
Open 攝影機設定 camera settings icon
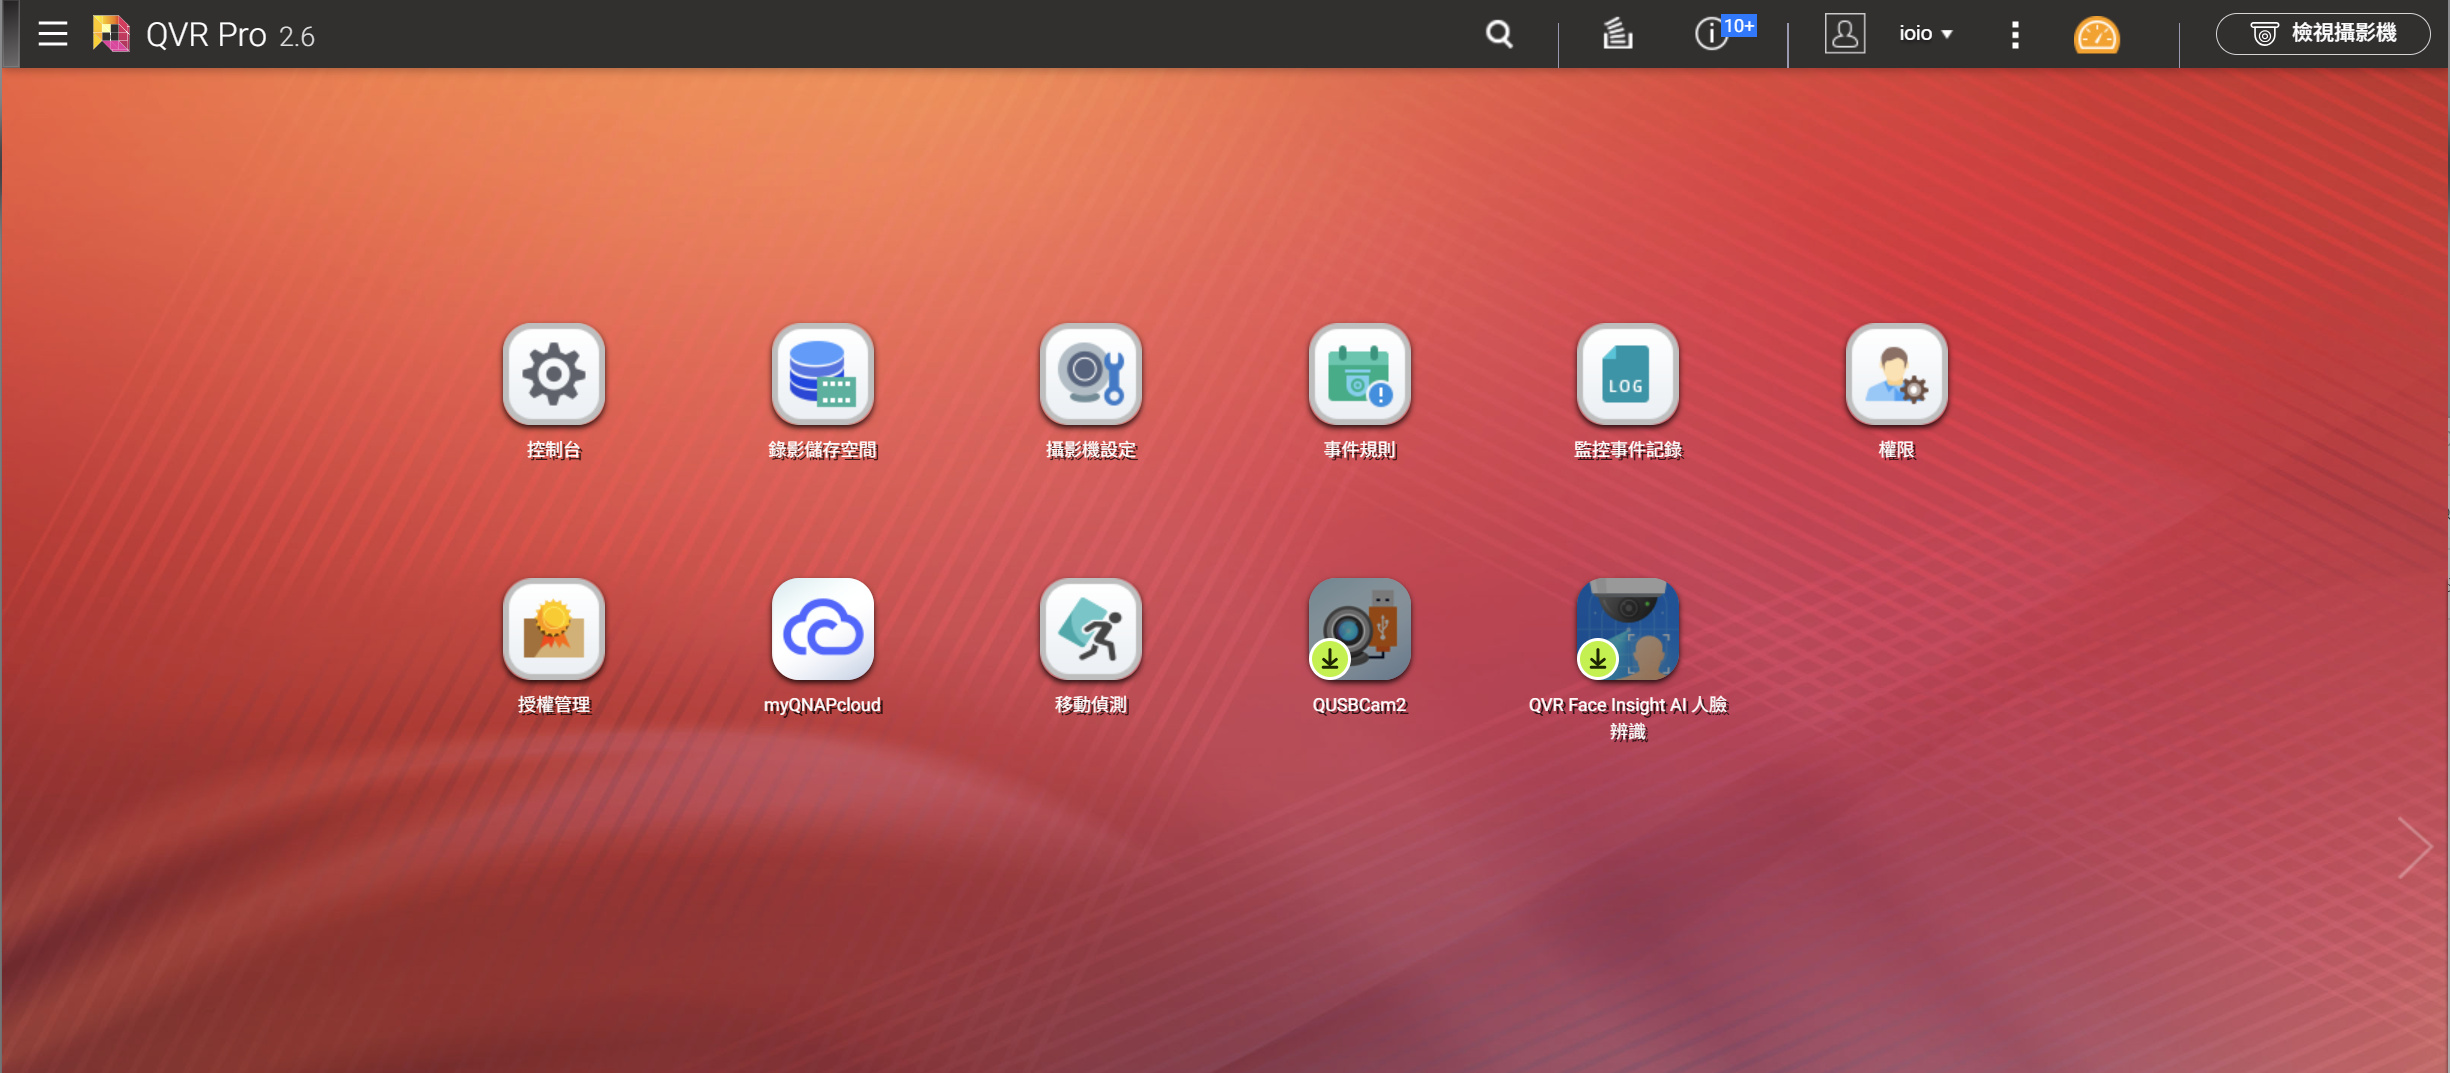click(x=1091, y=375)
